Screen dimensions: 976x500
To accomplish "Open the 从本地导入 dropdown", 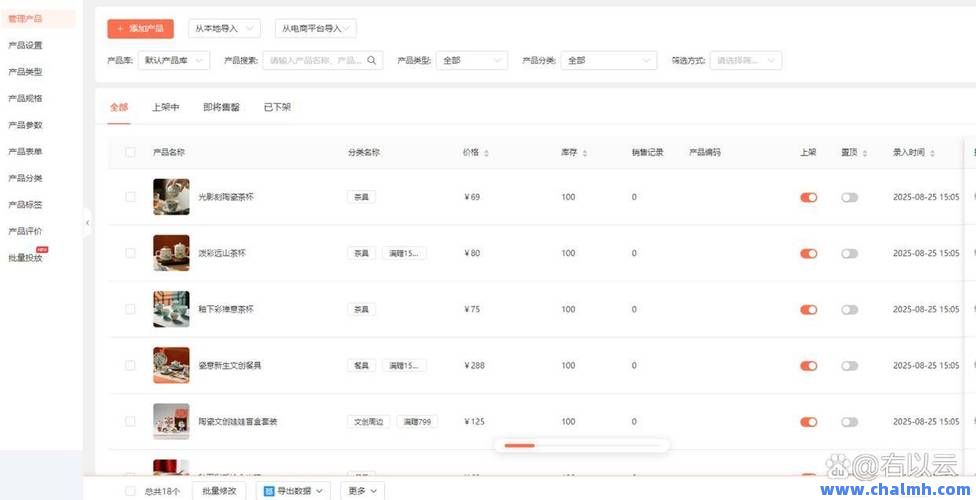I will pyautogui.click(x=224, y=29).
